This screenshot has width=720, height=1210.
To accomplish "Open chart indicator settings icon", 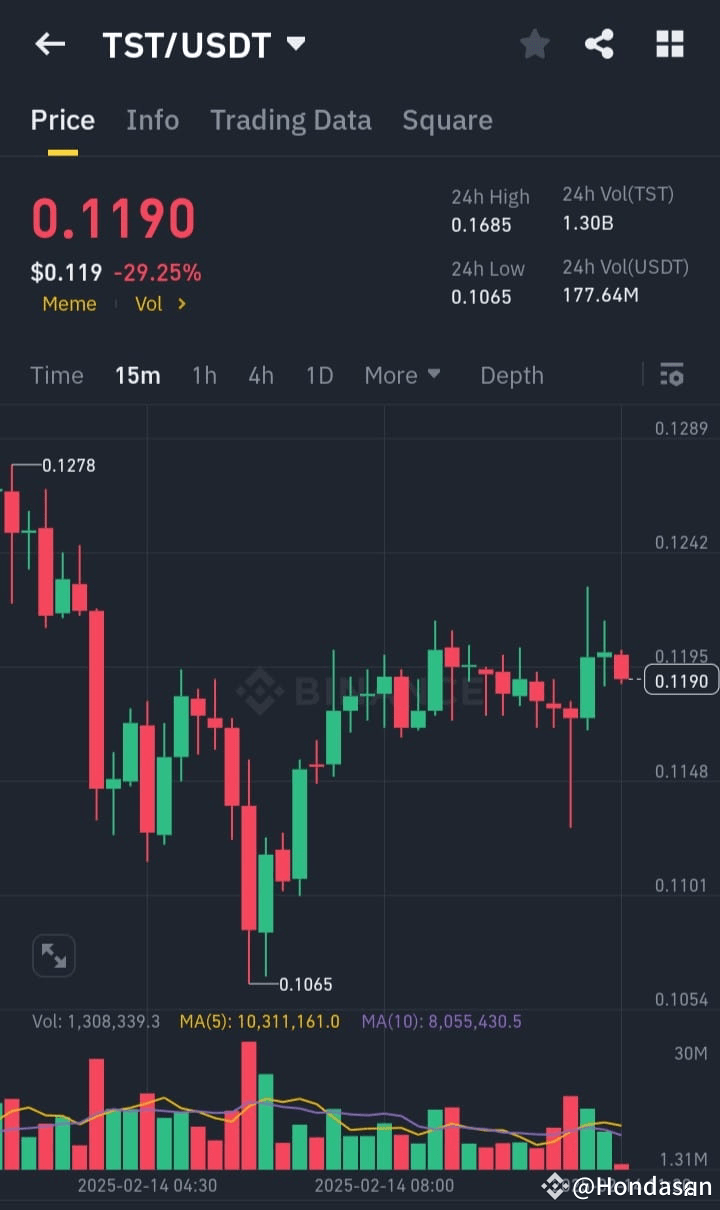I will pyautogui.click(x=672, y=375).
